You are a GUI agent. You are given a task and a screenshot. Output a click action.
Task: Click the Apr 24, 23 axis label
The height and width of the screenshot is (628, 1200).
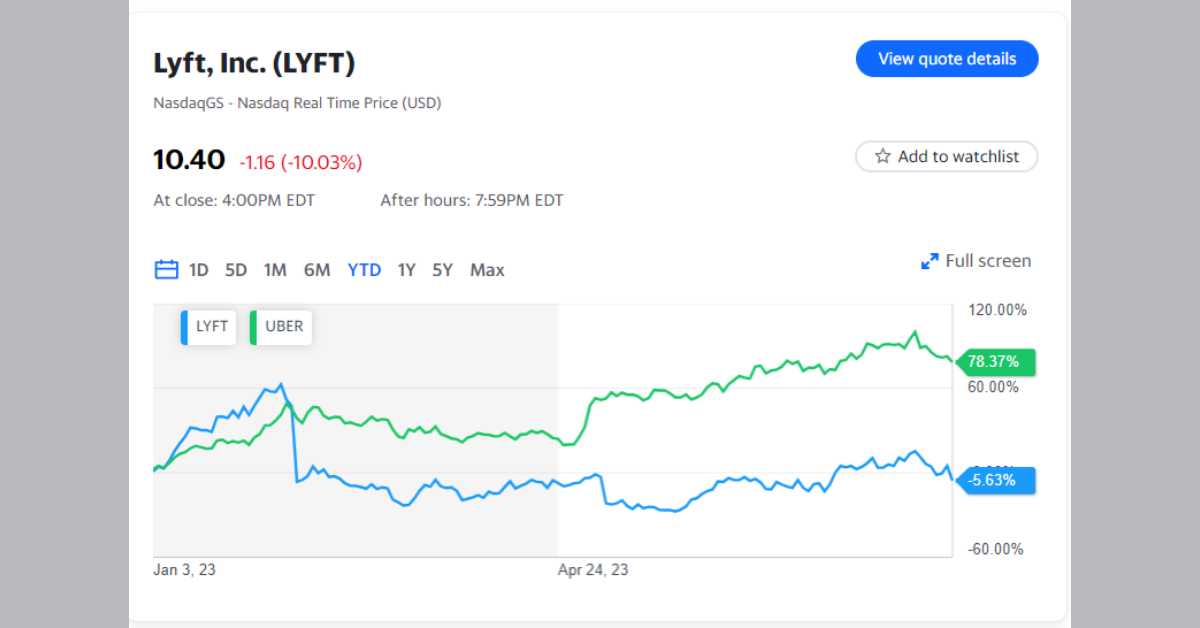pyautogui.click(x=593, y=570)
